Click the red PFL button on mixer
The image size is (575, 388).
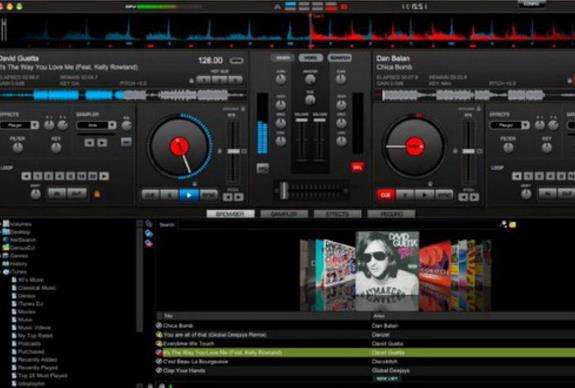(x=357, y=168)
